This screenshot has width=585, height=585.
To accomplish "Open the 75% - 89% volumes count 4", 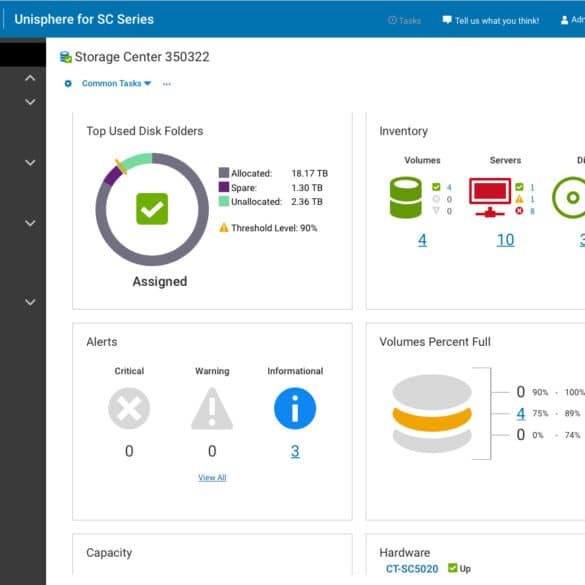I will coord(521,413).
